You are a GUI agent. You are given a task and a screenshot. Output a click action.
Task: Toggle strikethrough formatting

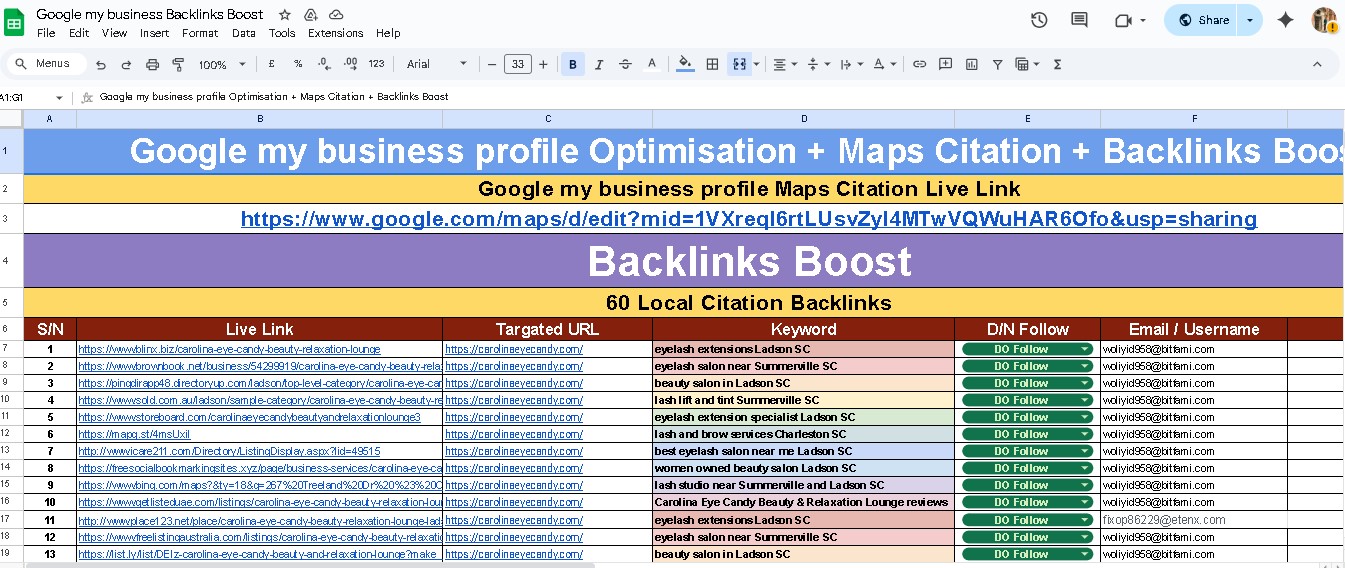coord(625,64)
